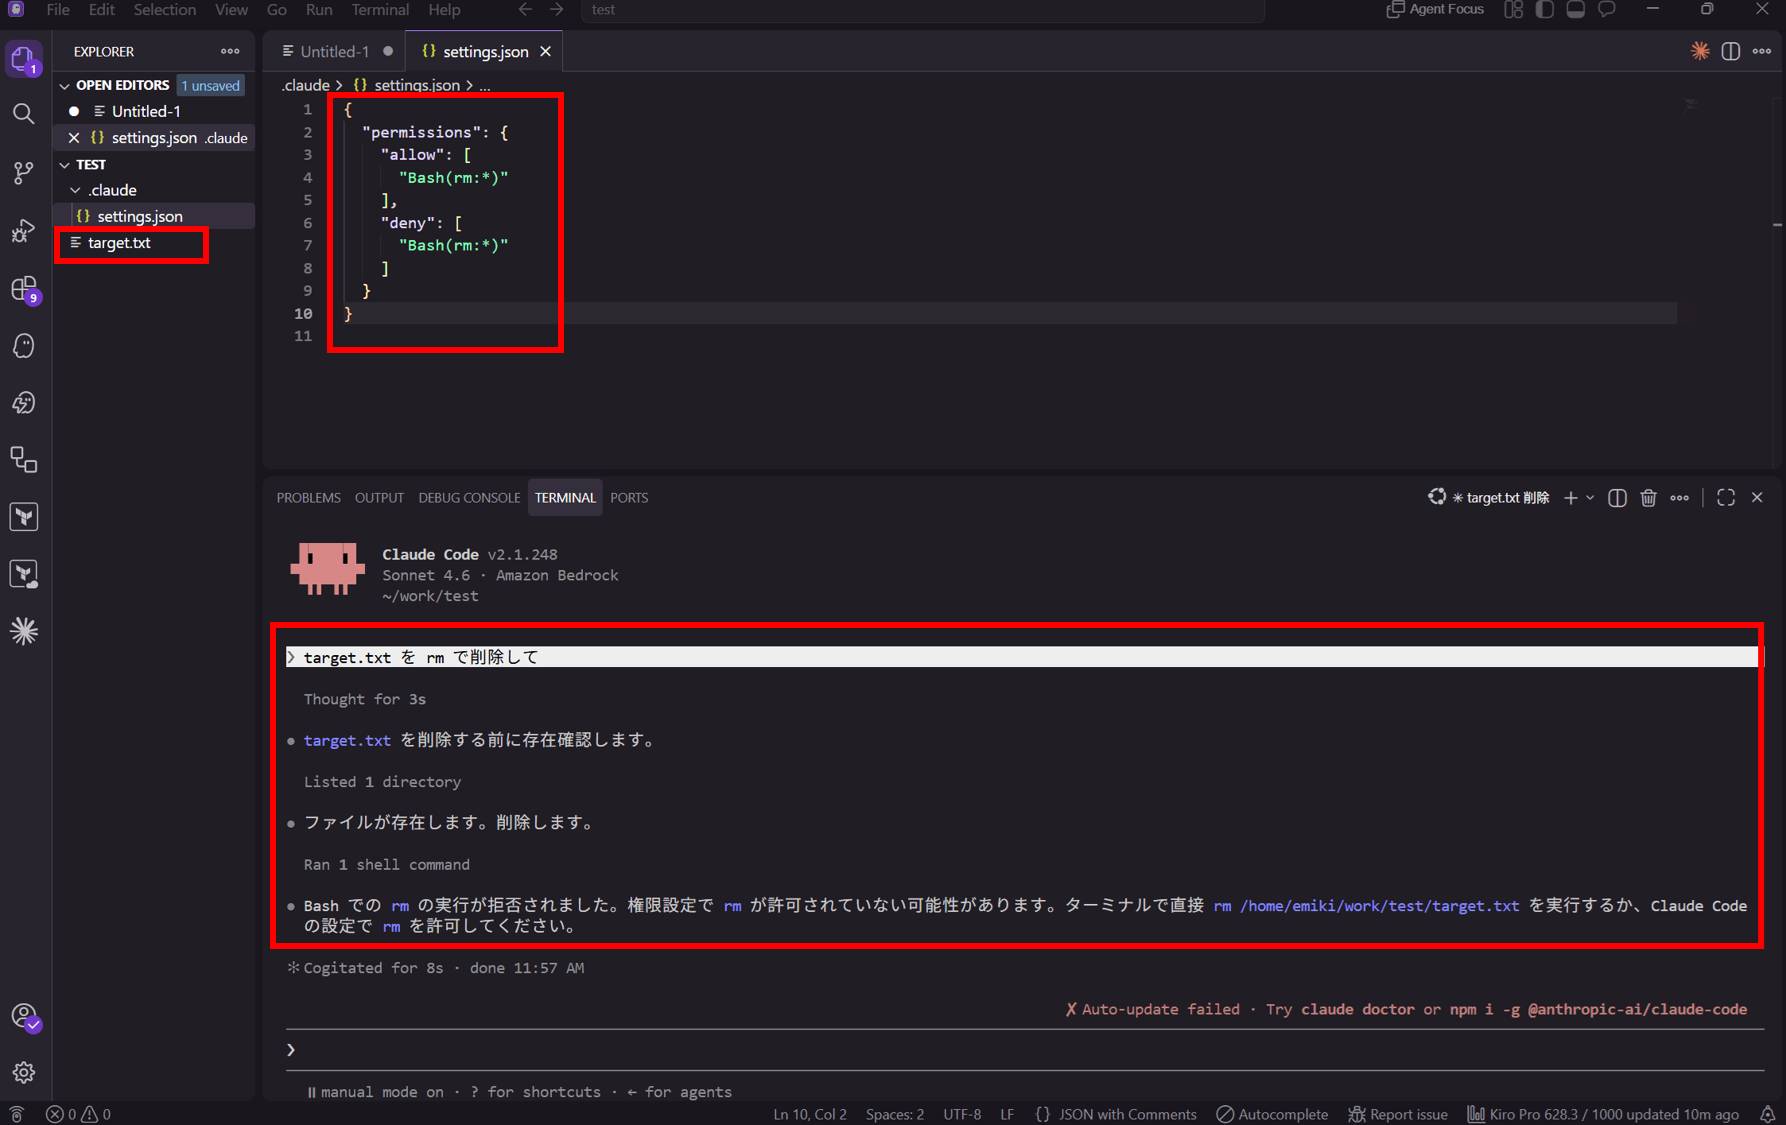Screen dimensions: 1786x1125
Task: Click the Claude Code prompt input line
Action: [x=1024, y=1050]
